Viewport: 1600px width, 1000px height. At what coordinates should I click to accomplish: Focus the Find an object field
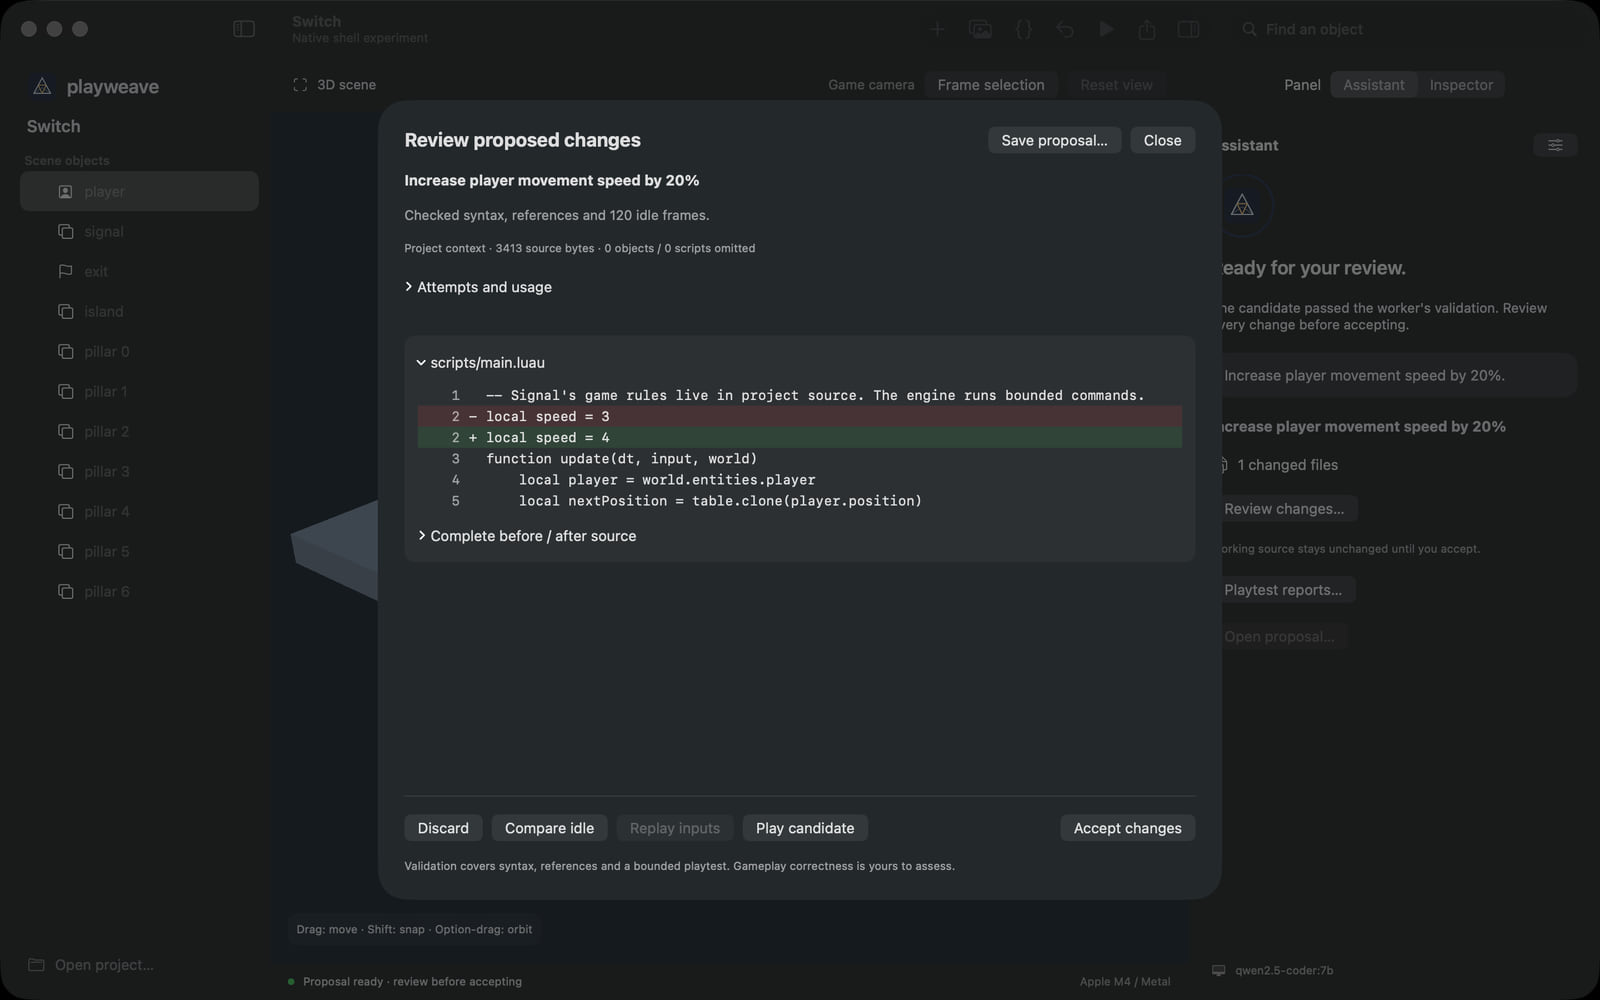(x=1400, y=29)
